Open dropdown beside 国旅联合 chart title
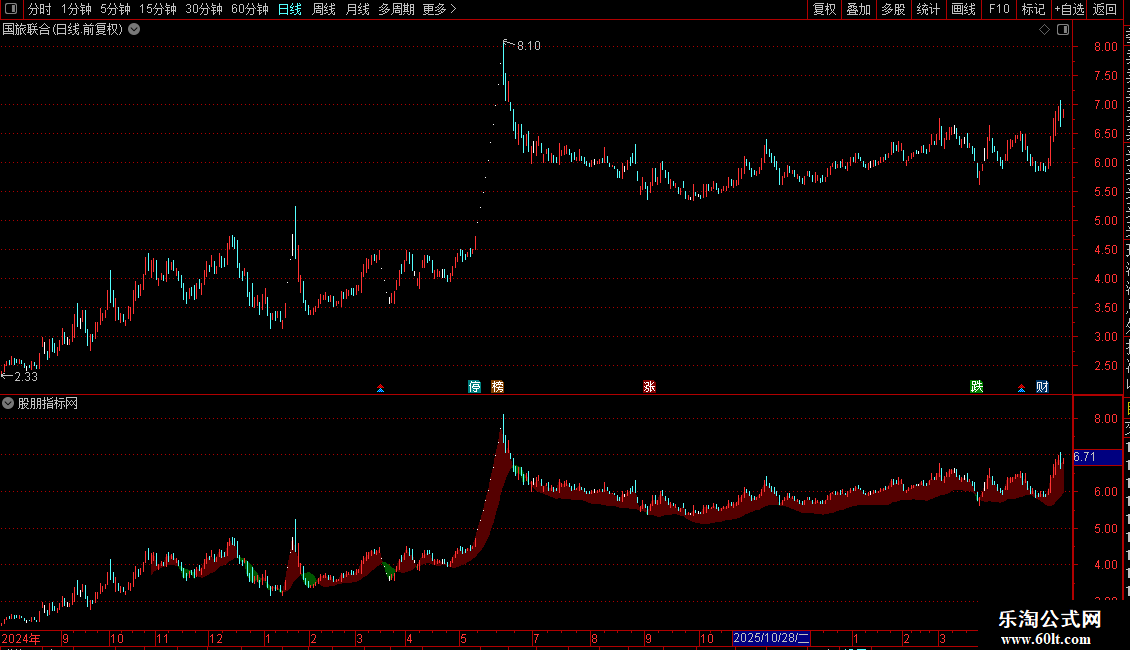1130x650 pixels. pos(134,30)
